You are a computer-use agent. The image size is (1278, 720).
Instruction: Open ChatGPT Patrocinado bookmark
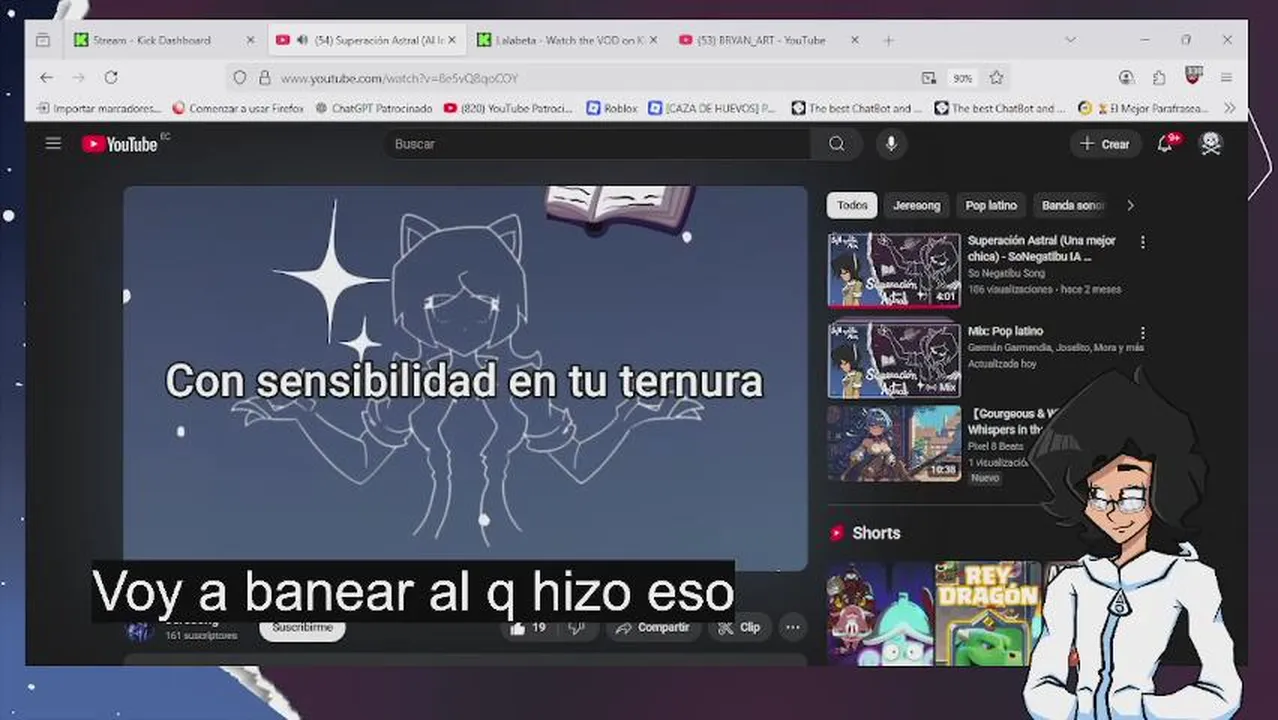(373, 108)
